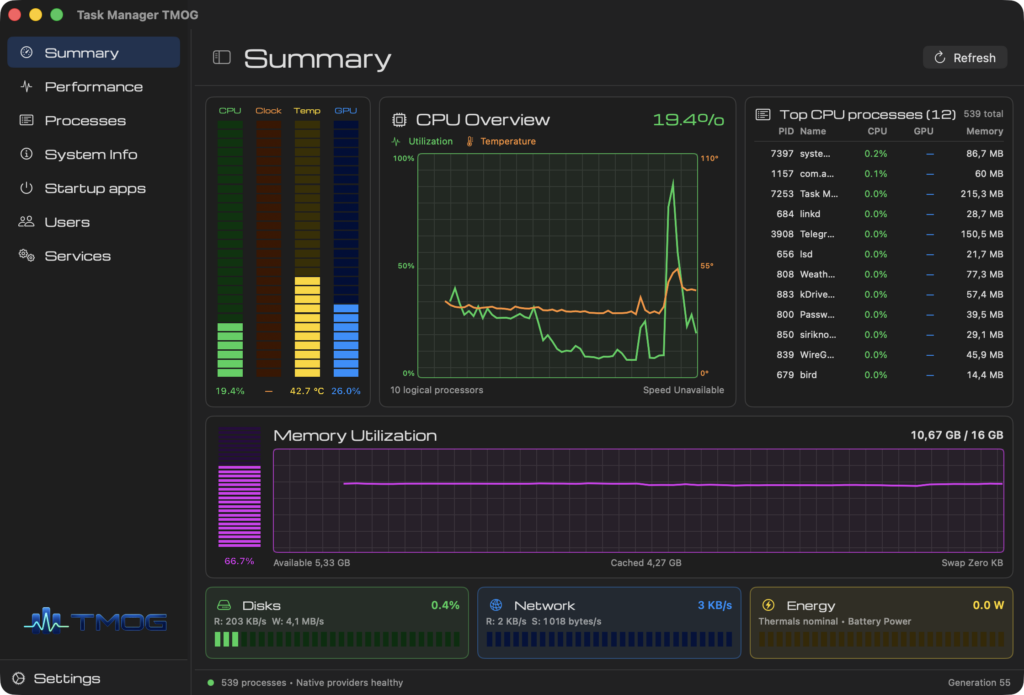Toggle the Temperature legend in CPU Overview
Image resolution: width=1024 pixels, height=695 pixels.
tap(501, 141)
